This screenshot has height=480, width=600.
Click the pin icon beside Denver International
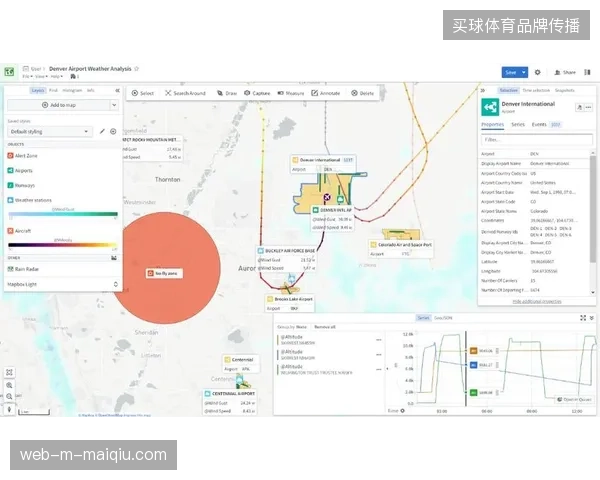coord(579,108)
